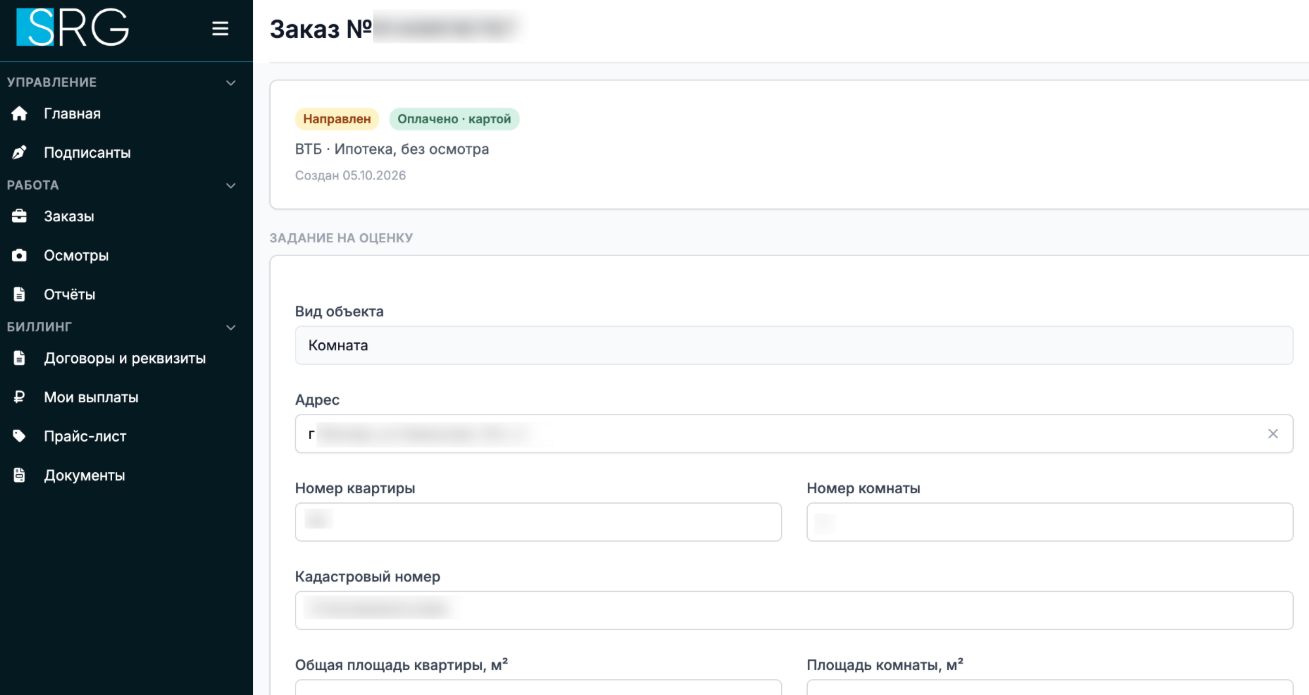Click the SRG logo
1309x695 pixels.
tap(73, 28)
